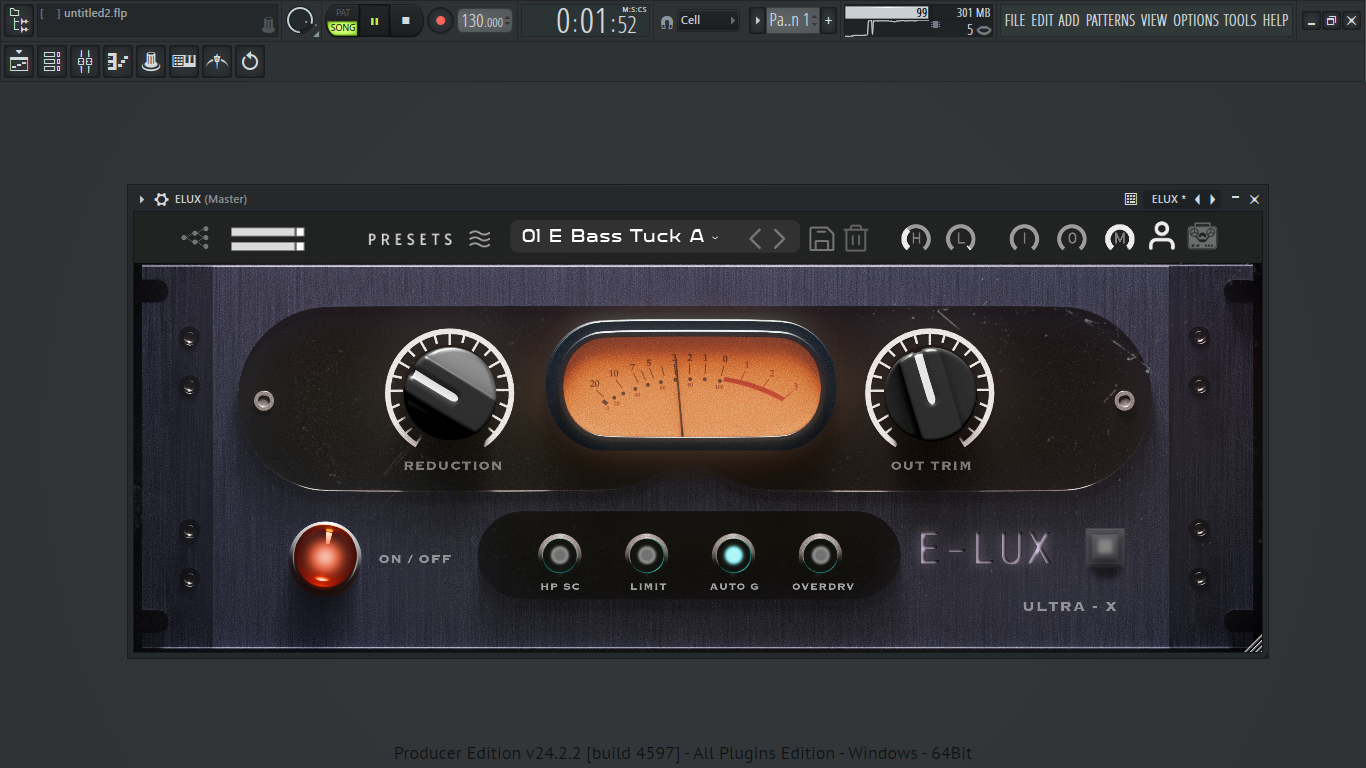Open pattern list arrow beside Pa..n 1
1366x768 pixels.
click(x=757, y=20)
